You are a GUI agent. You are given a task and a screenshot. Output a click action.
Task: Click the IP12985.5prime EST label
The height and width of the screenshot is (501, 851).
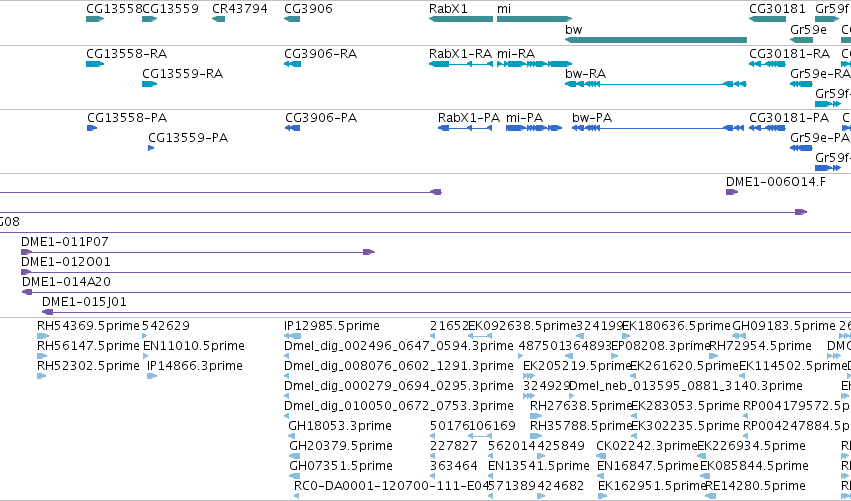332,326
